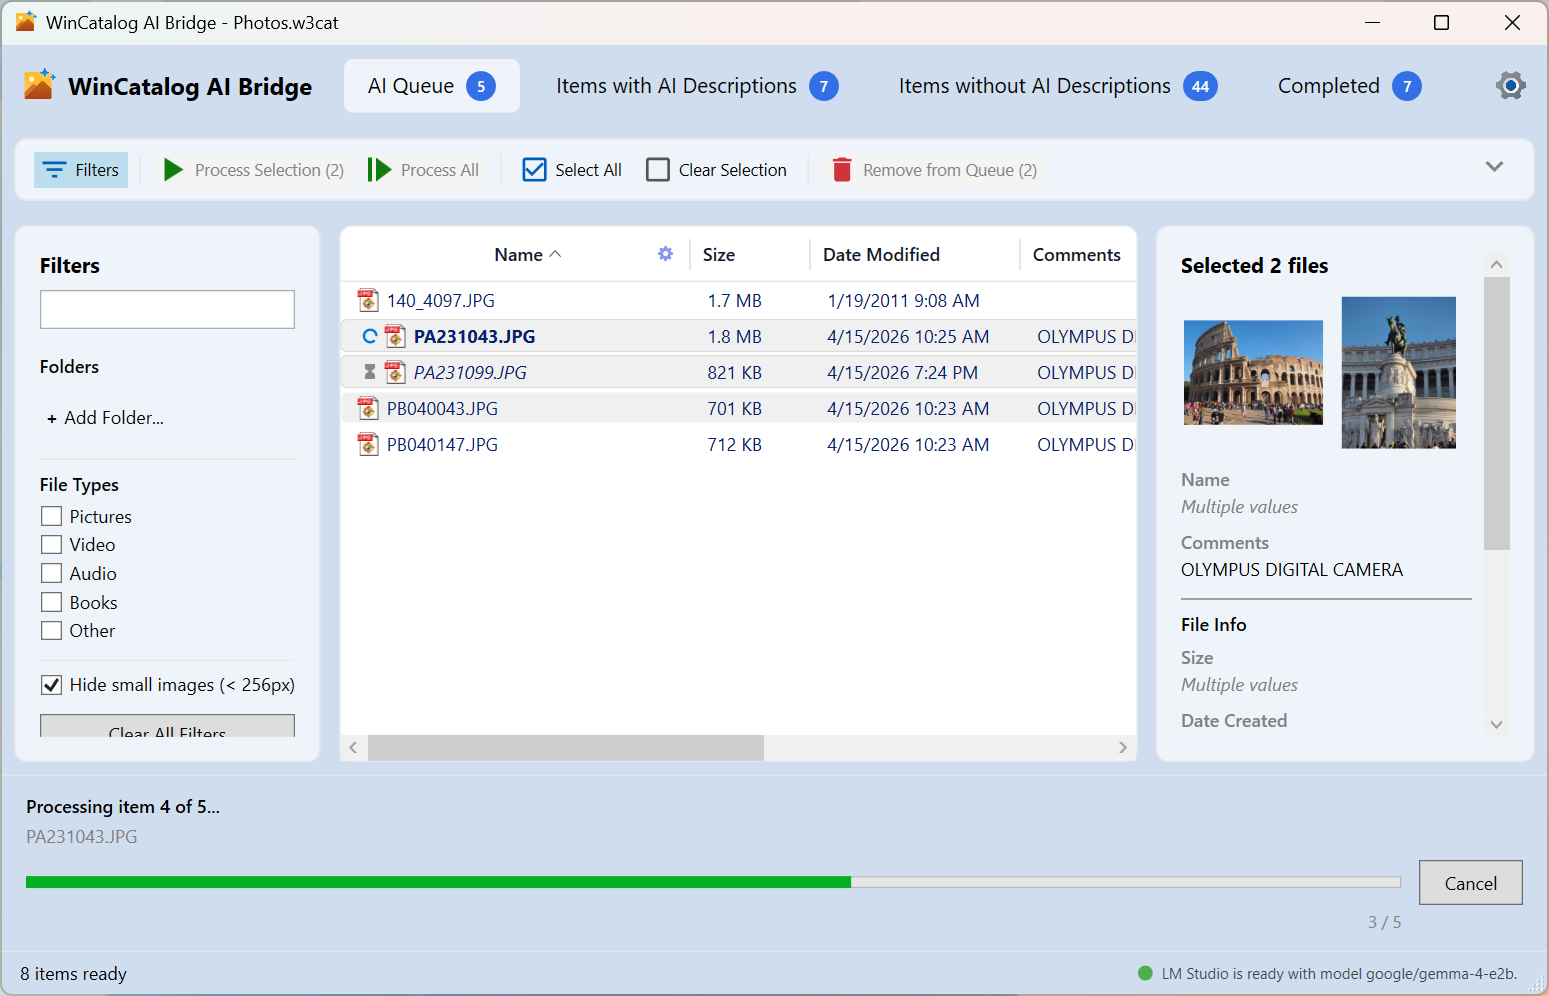Screen dimensions: 1549x996
Task: Click the Process All play icon
Action: click(x=379, y=170)
